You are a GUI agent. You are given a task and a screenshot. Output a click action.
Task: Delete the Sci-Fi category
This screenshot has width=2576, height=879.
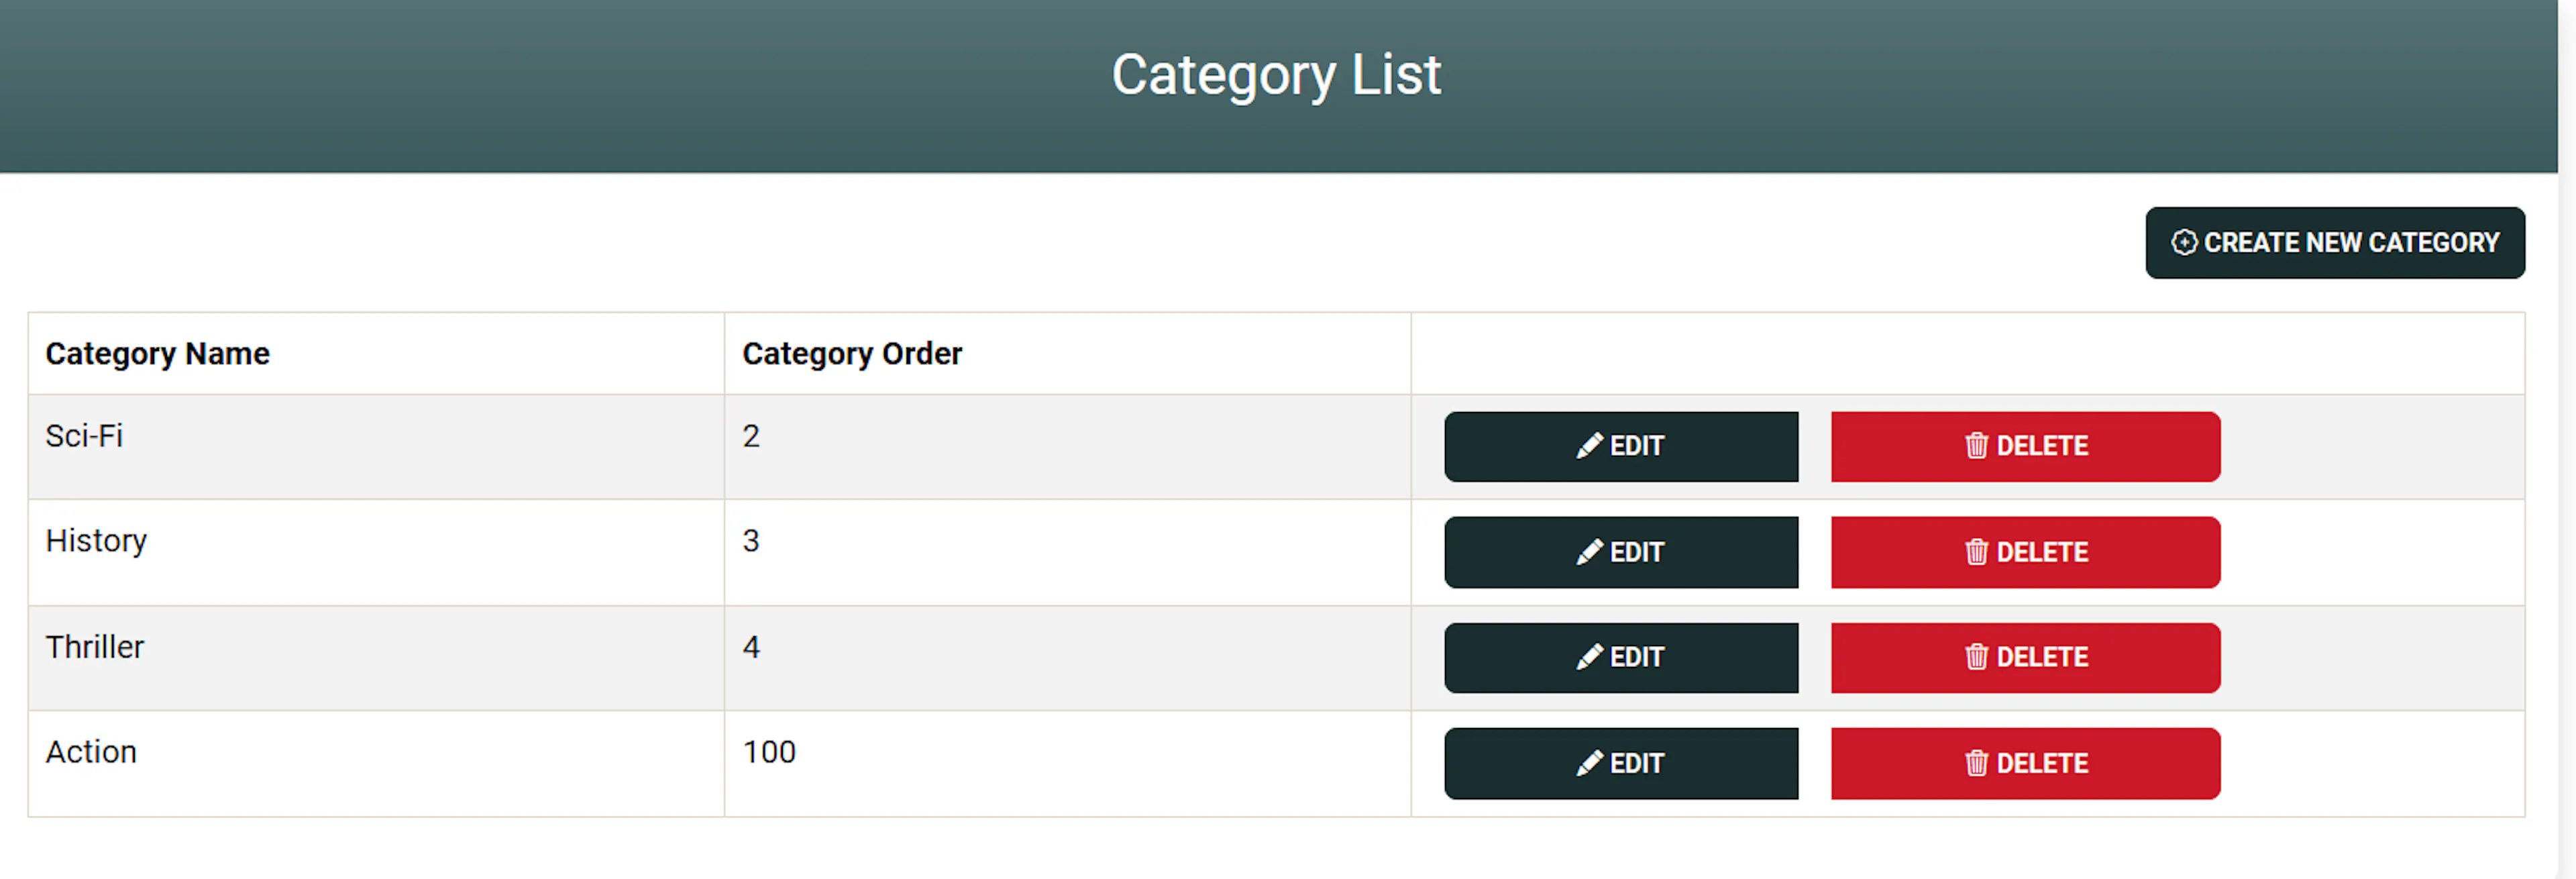(2025, 447)
